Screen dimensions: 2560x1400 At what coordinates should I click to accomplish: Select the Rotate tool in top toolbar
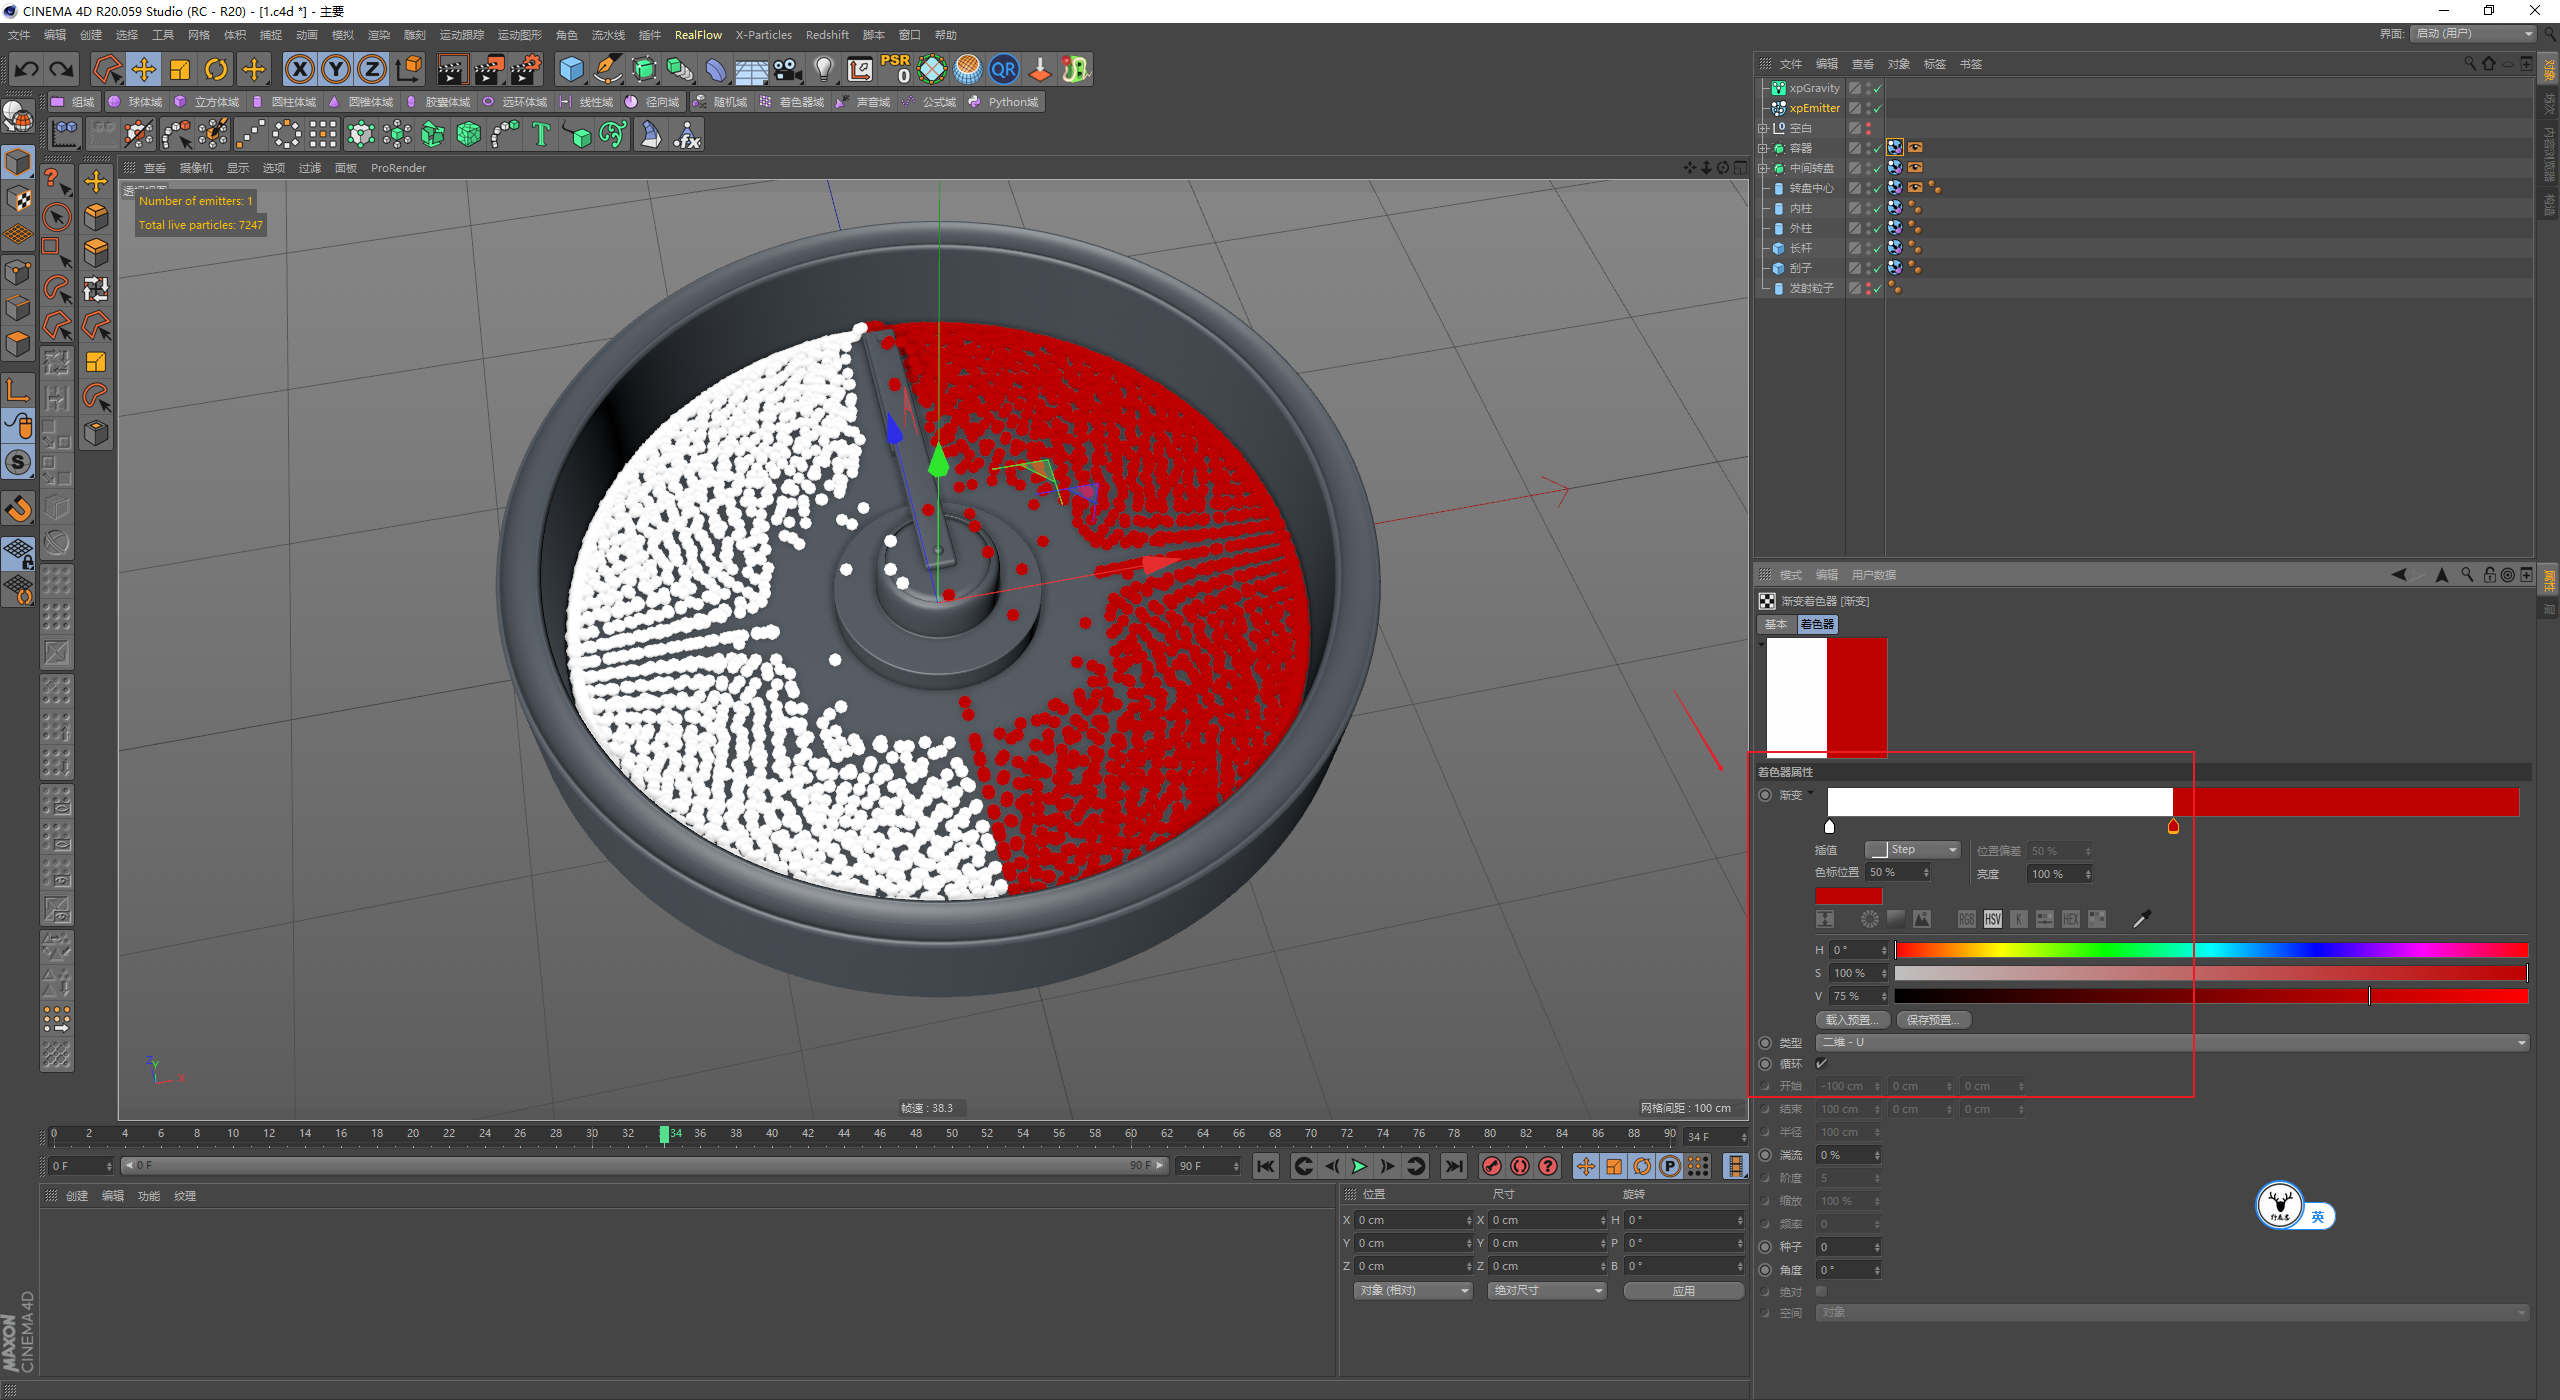pyautogui.click(x=216, y=69)
